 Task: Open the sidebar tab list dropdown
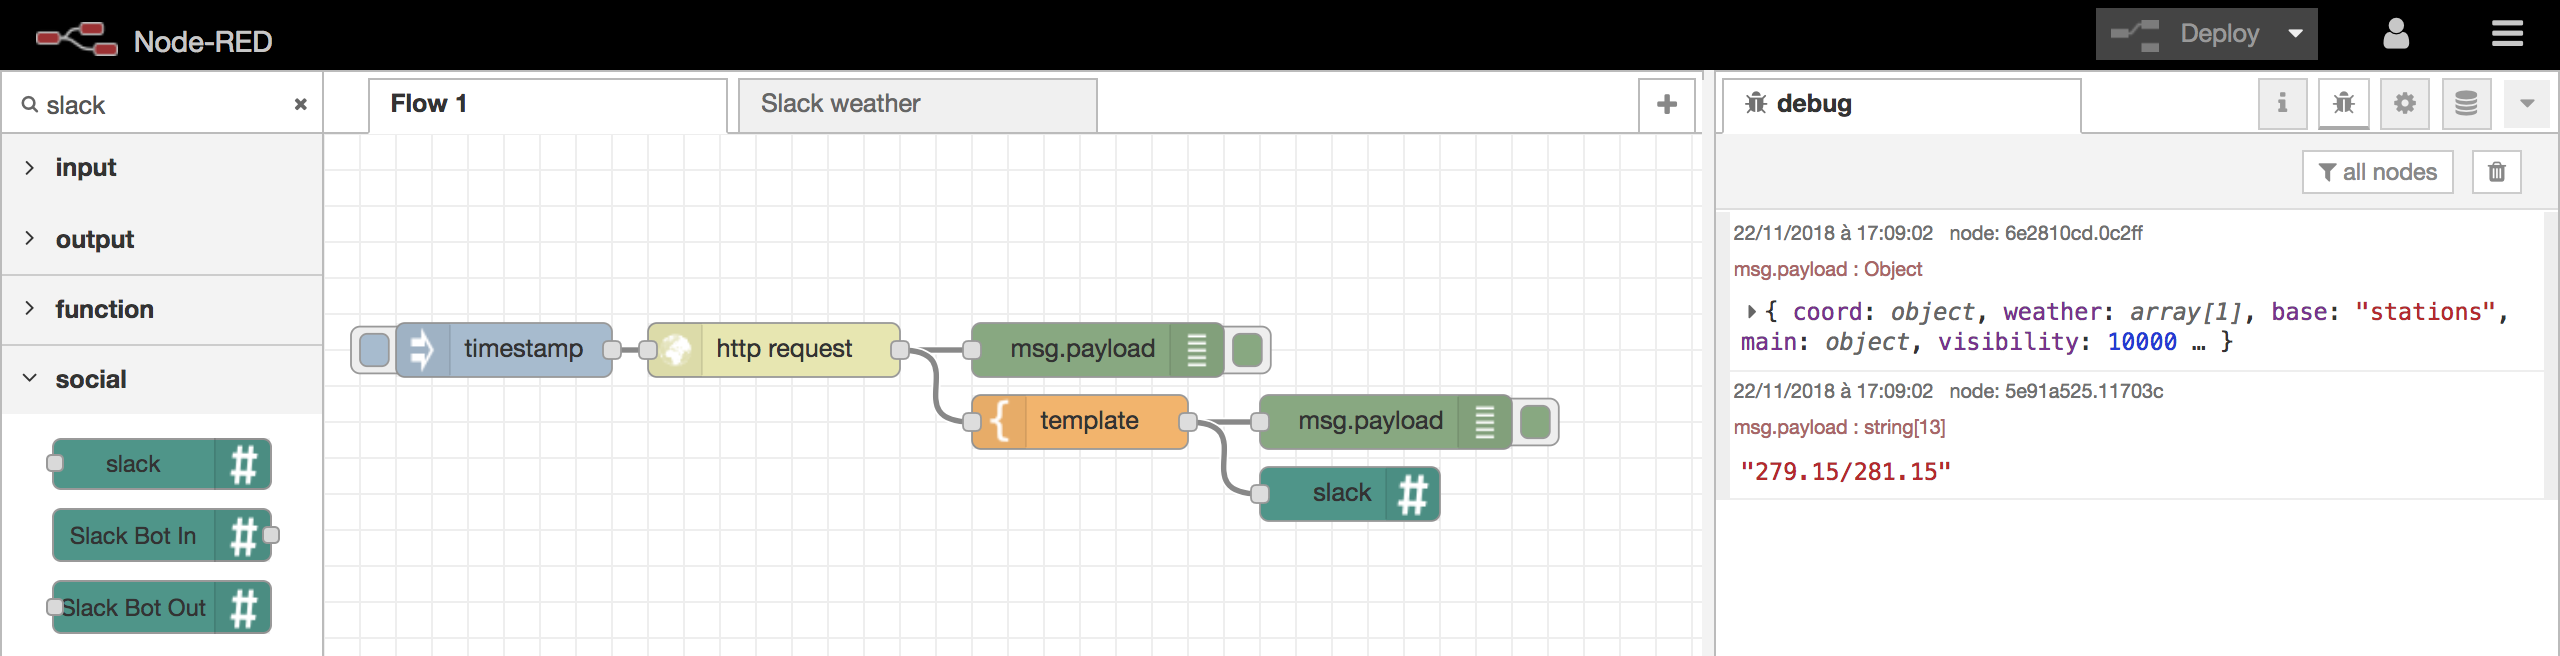tap(2527, 103)
